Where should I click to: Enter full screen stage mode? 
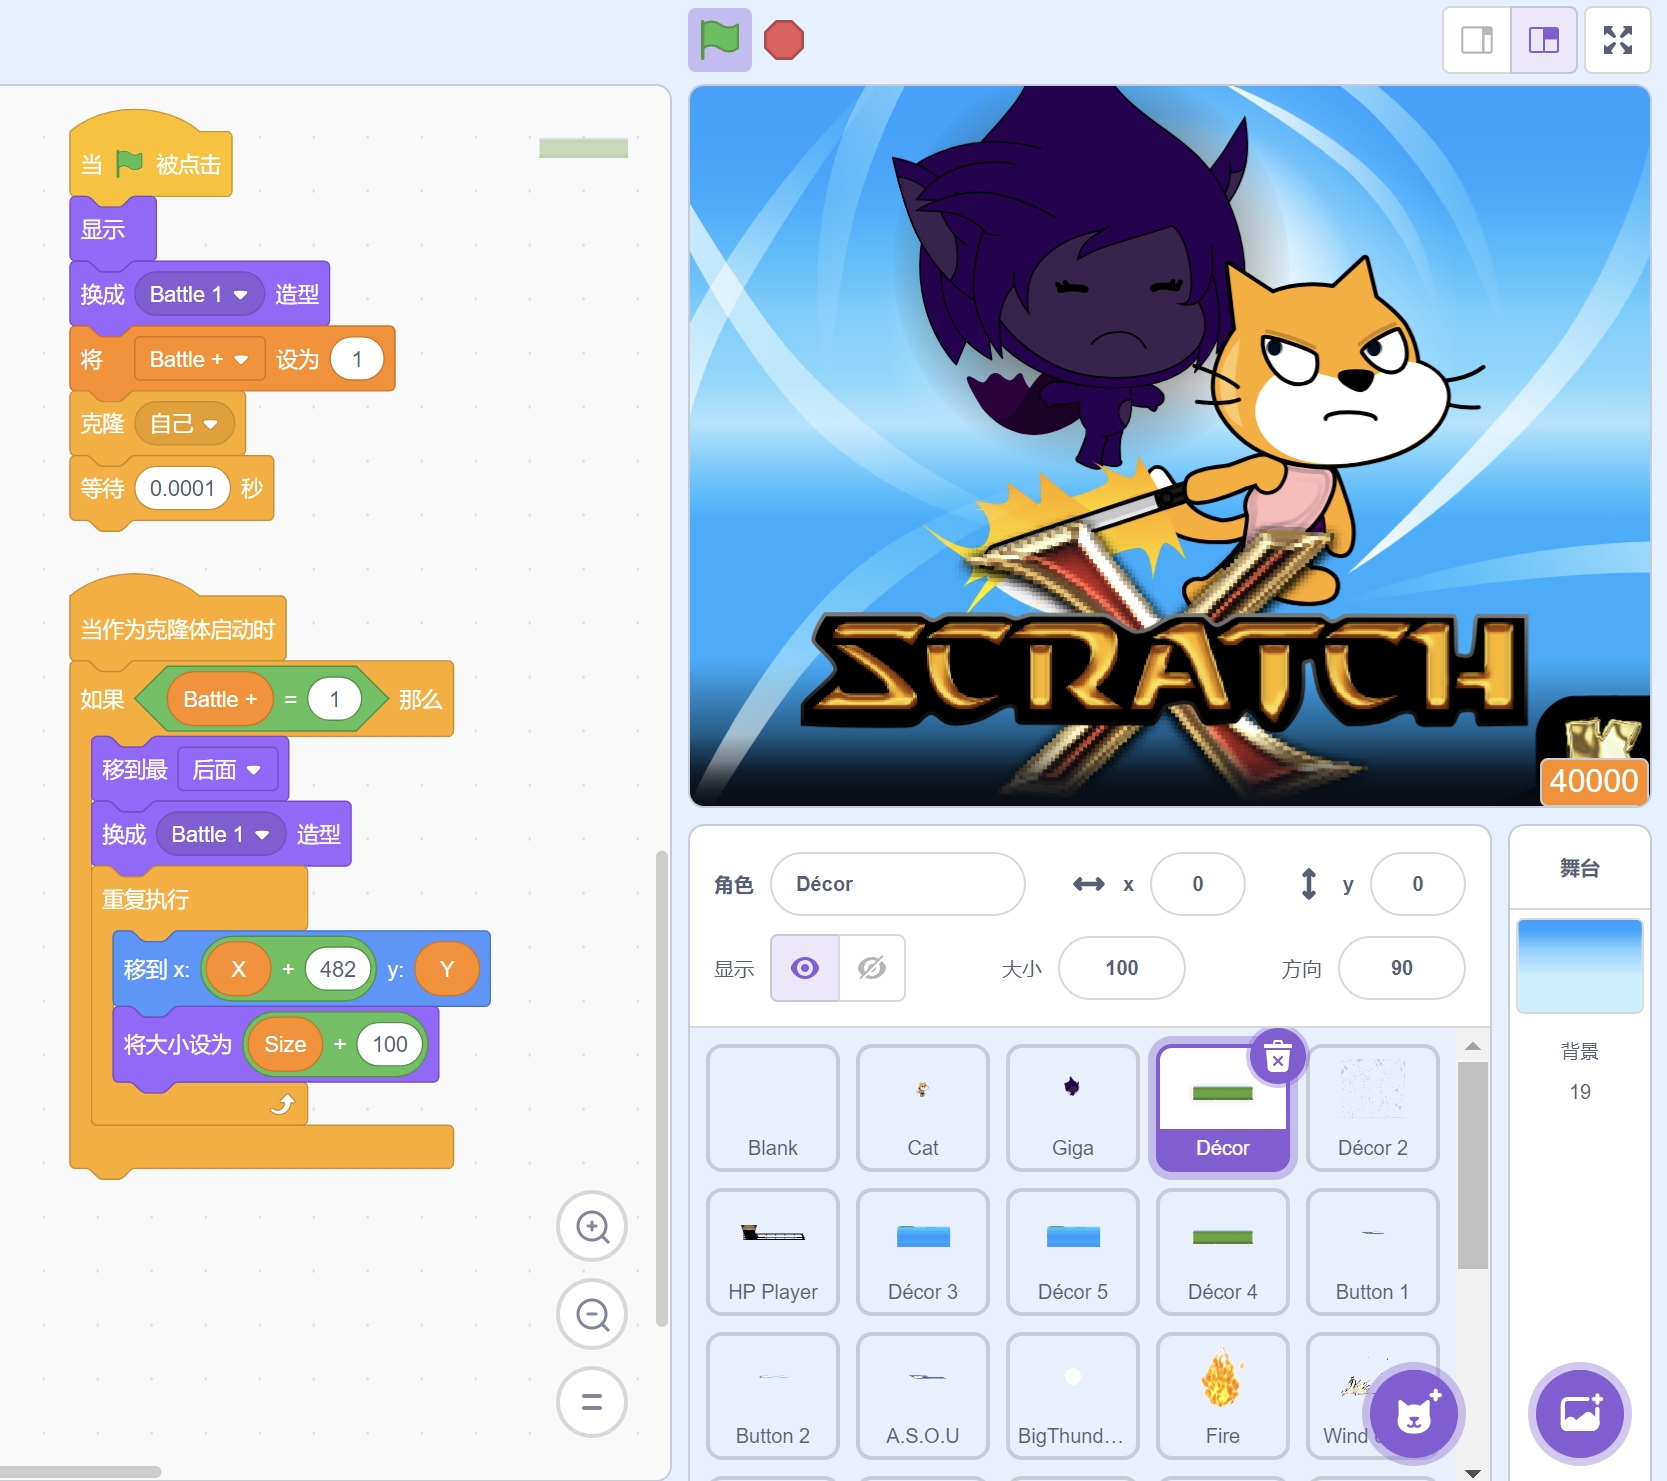pyautogui.click(x=1618, y=40)
